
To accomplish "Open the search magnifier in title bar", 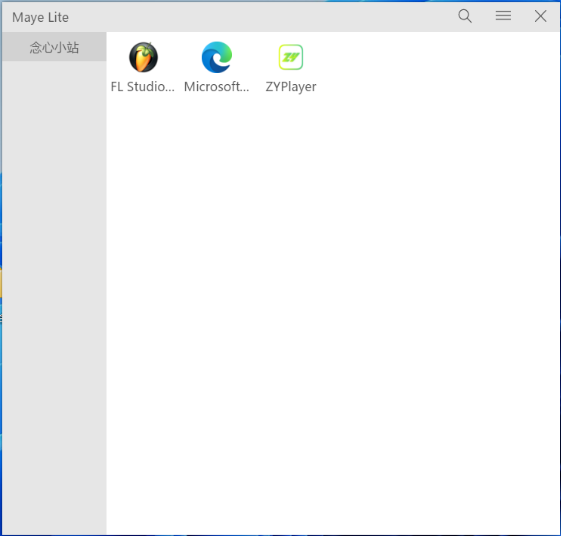I will click(465, 16).
